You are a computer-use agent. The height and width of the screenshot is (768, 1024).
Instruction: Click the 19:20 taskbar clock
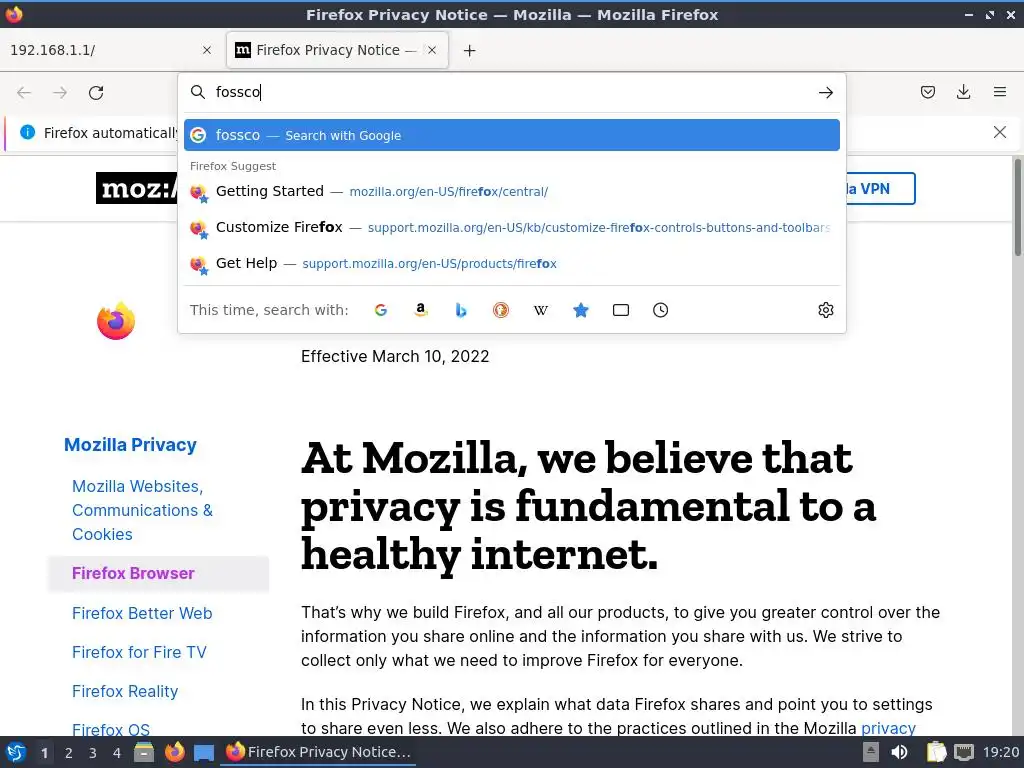tap(1000, 752)
